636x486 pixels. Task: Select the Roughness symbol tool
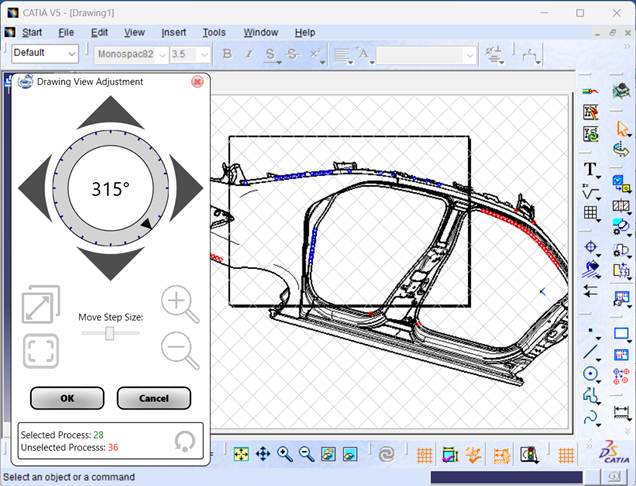[x=590, y=191]
